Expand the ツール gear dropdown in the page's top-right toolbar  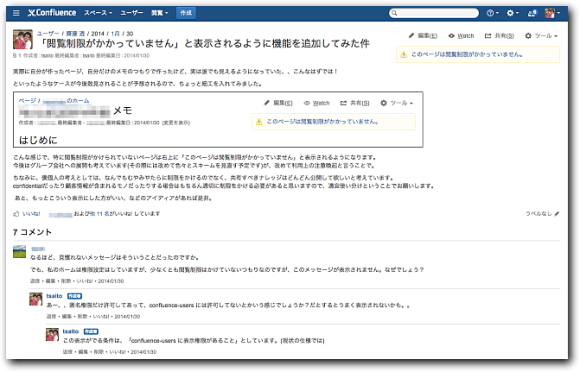541,35
